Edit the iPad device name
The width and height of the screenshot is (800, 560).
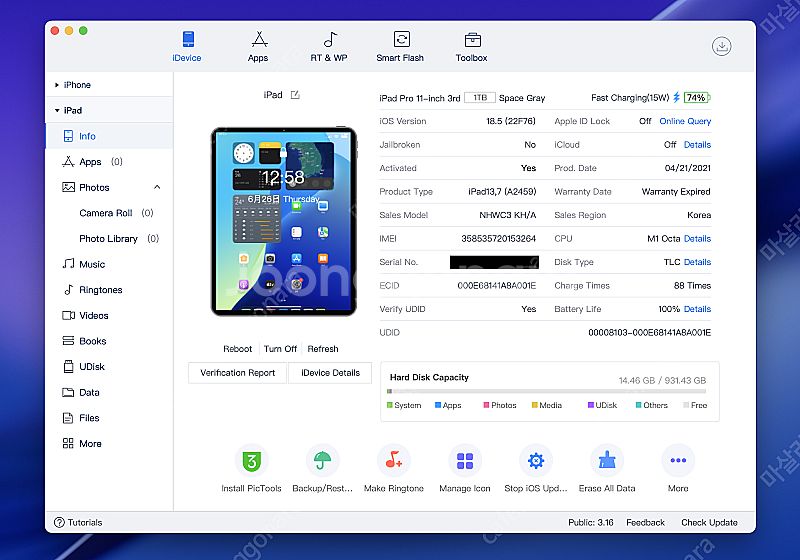[x=295, y=95]
